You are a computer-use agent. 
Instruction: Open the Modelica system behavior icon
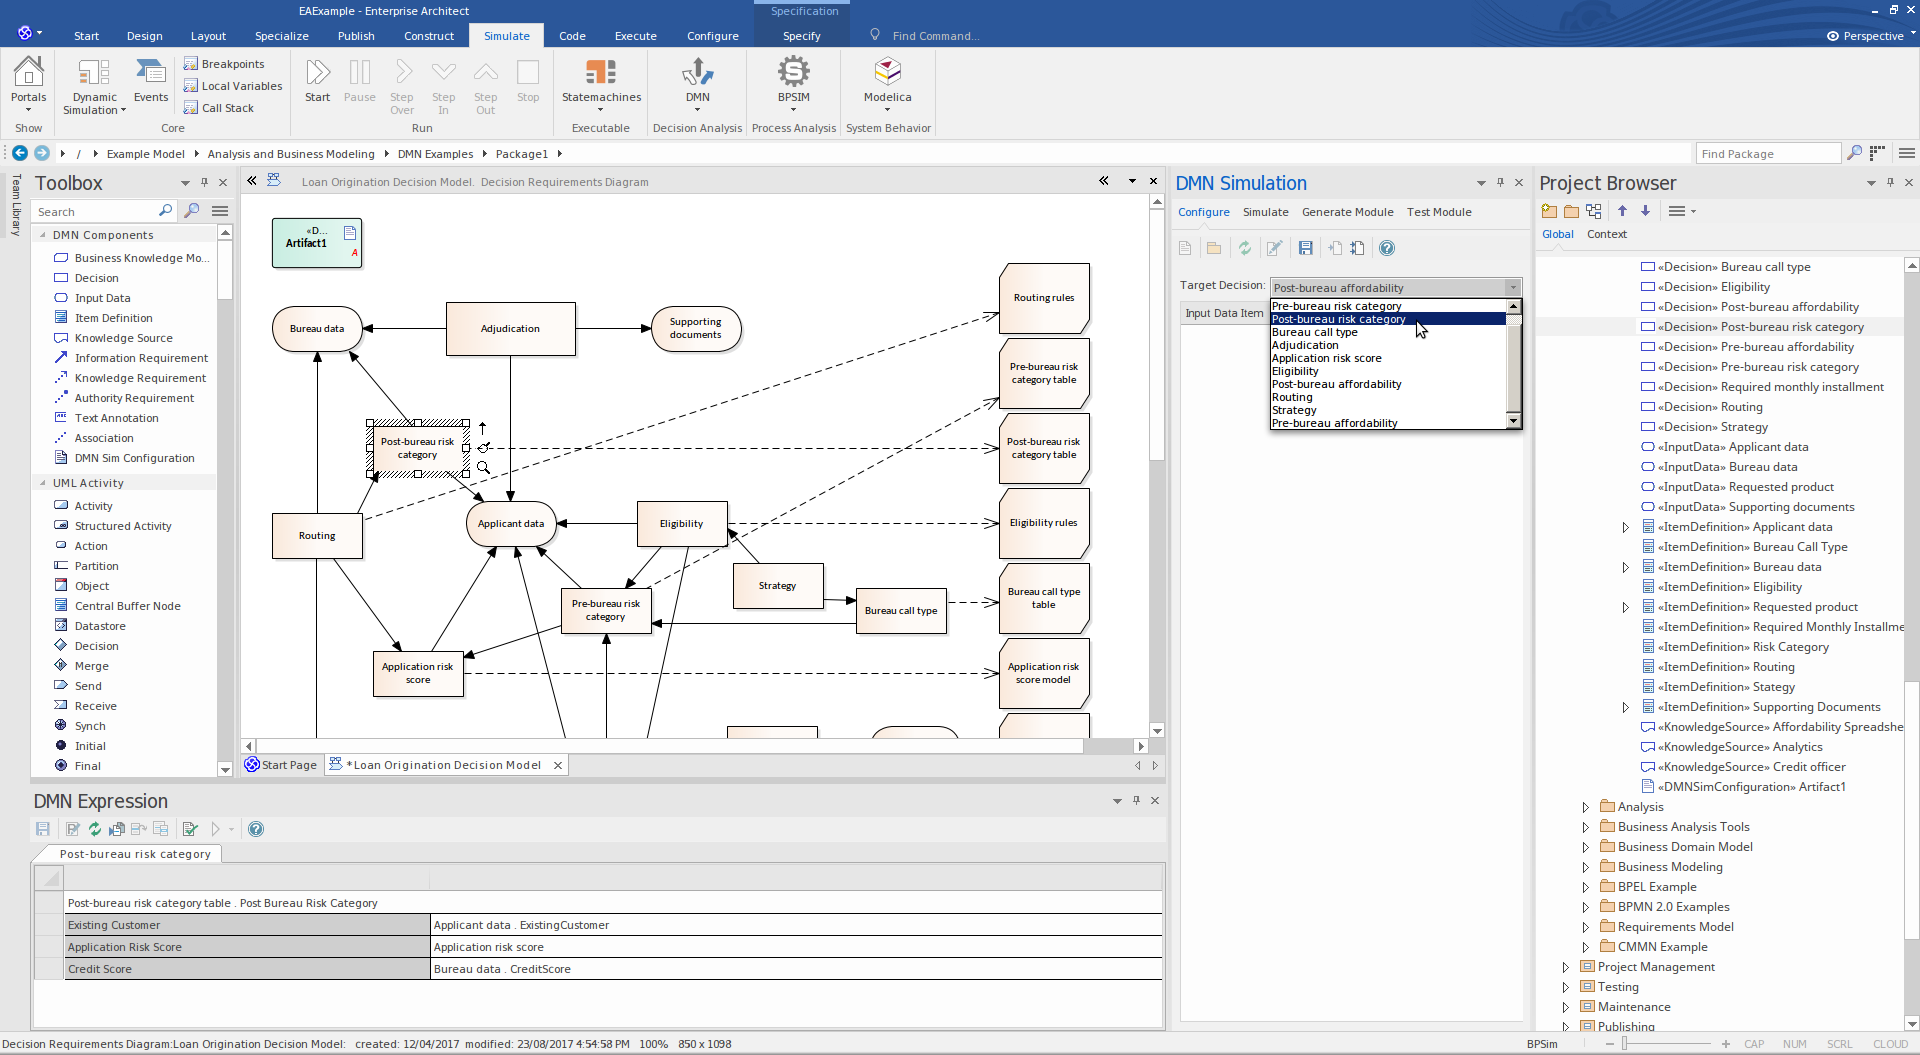tap(887, 80)
